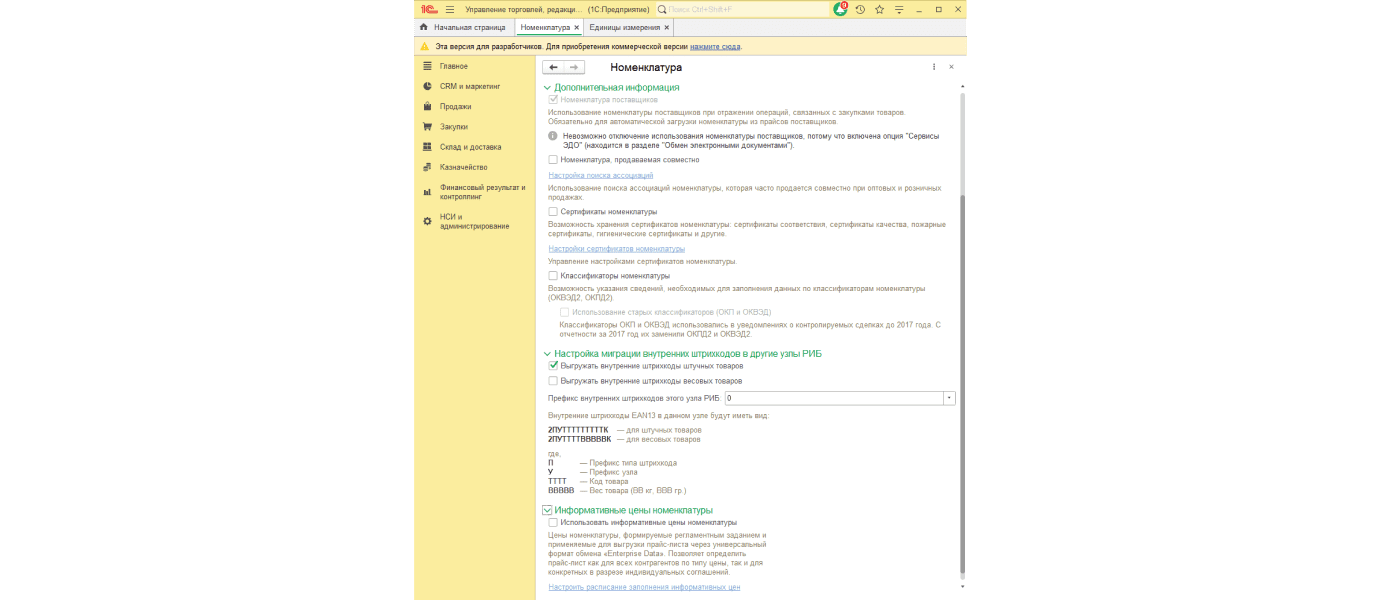
Task: Click the vertical scrollbar thumb
Action: (963, 385)
